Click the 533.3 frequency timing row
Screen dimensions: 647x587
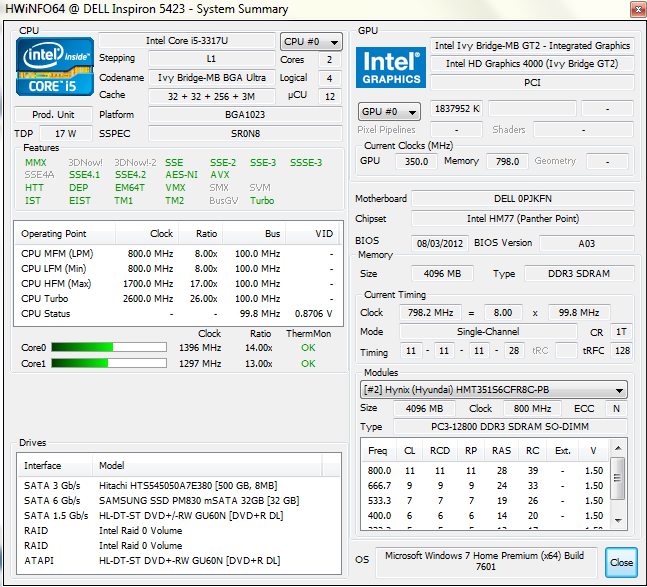tap(485, 500)
